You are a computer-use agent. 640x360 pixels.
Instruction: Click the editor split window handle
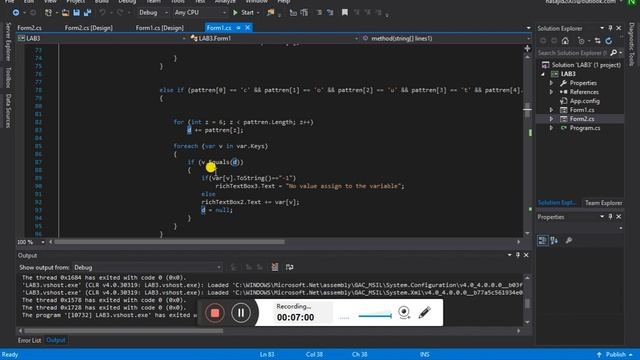click(x=527, y=49)
